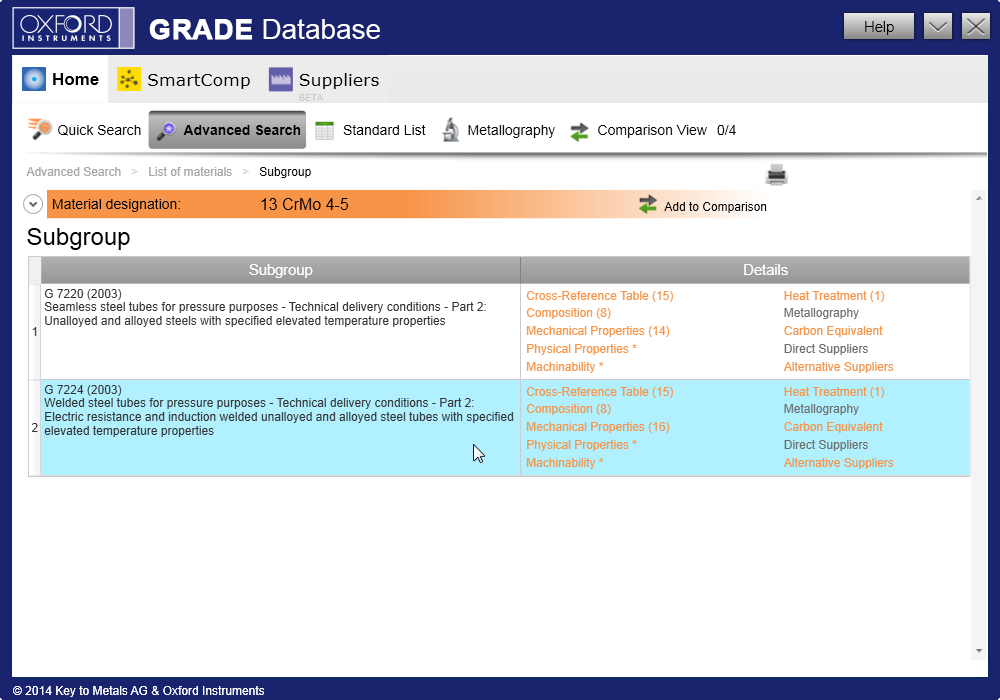Click the Advanced Search magnifier icon

(x=166, y=130)
